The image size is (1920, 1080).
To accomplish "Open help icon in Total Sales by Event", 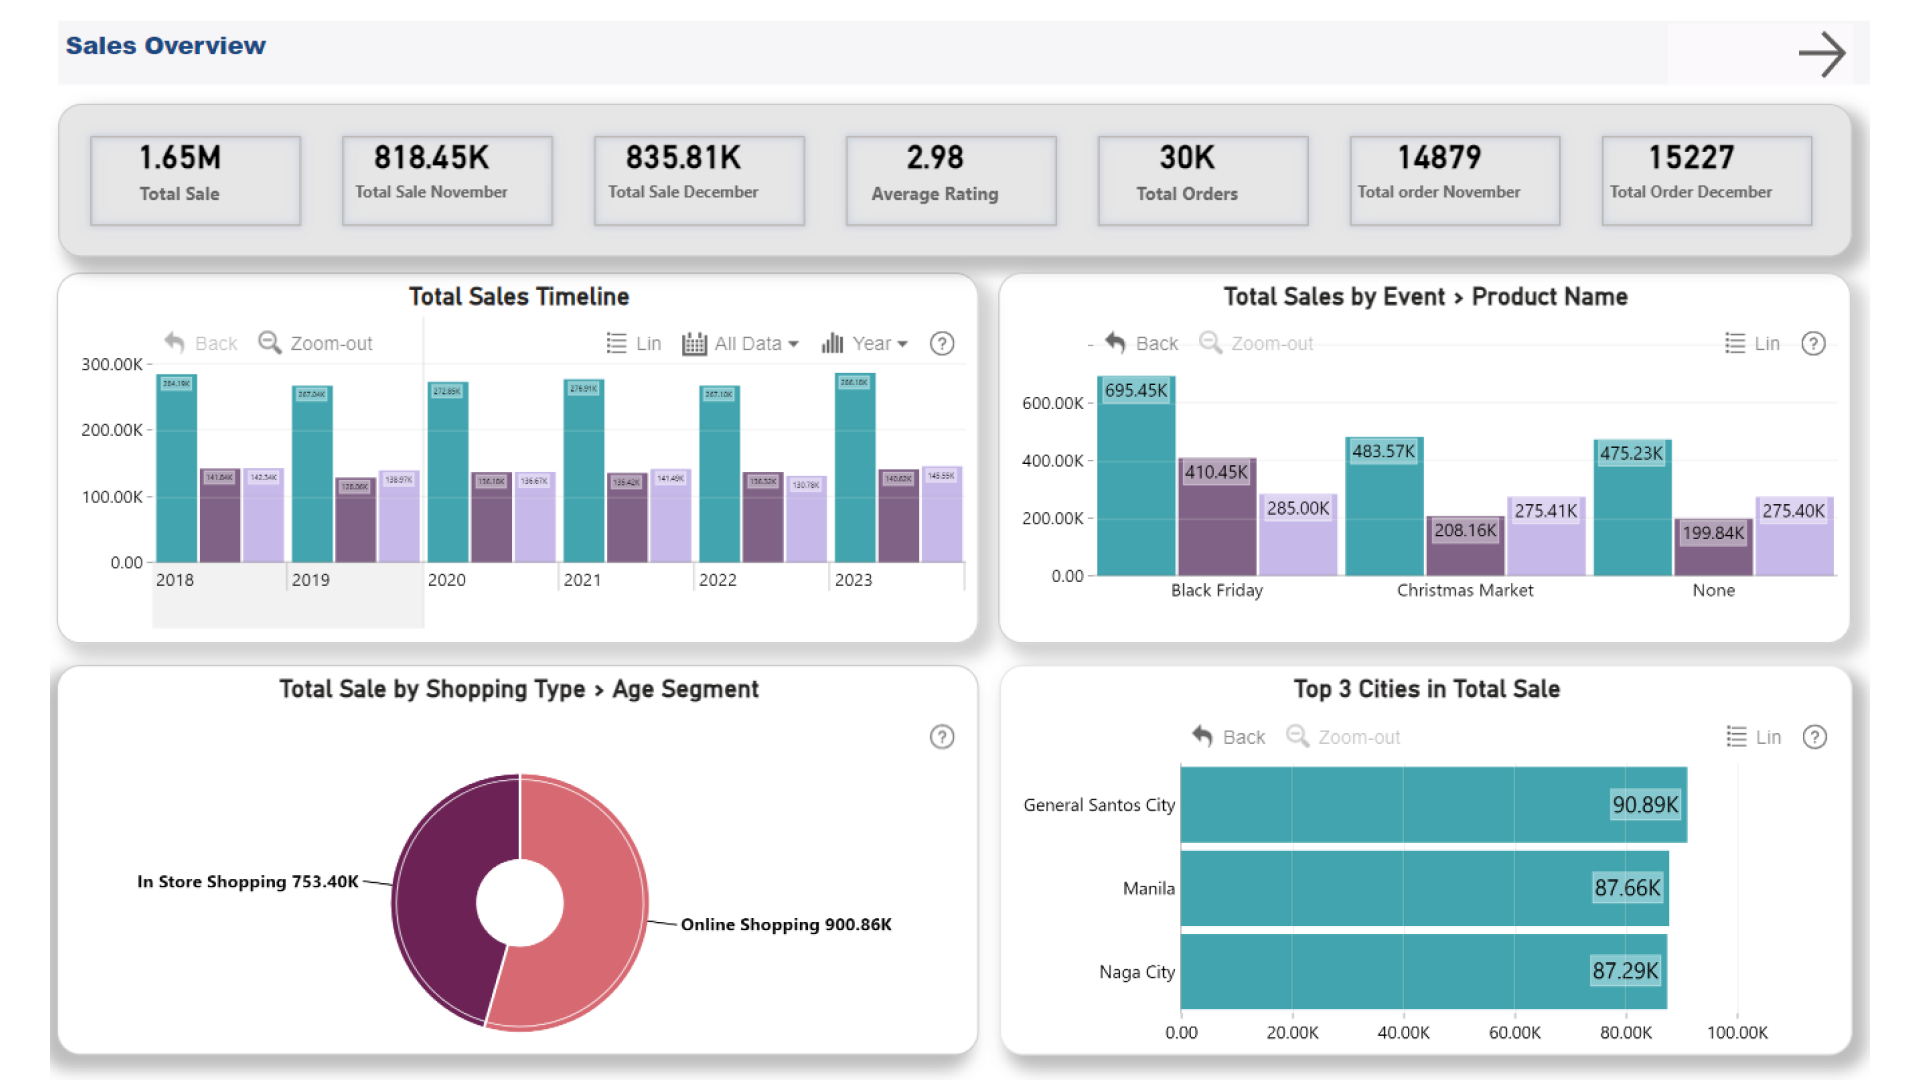I will pyautogui.click(x=1813, y=343).
